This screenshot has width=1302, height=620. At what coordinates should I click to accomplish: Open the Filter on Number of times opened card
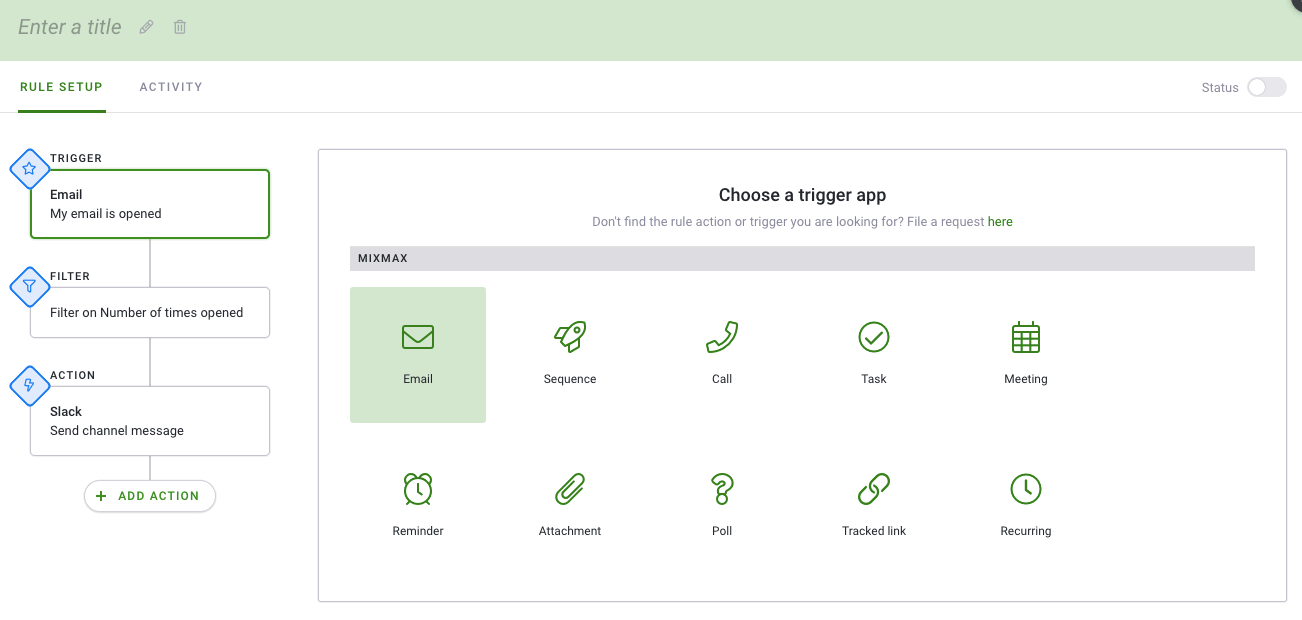(x=150, y=313)
